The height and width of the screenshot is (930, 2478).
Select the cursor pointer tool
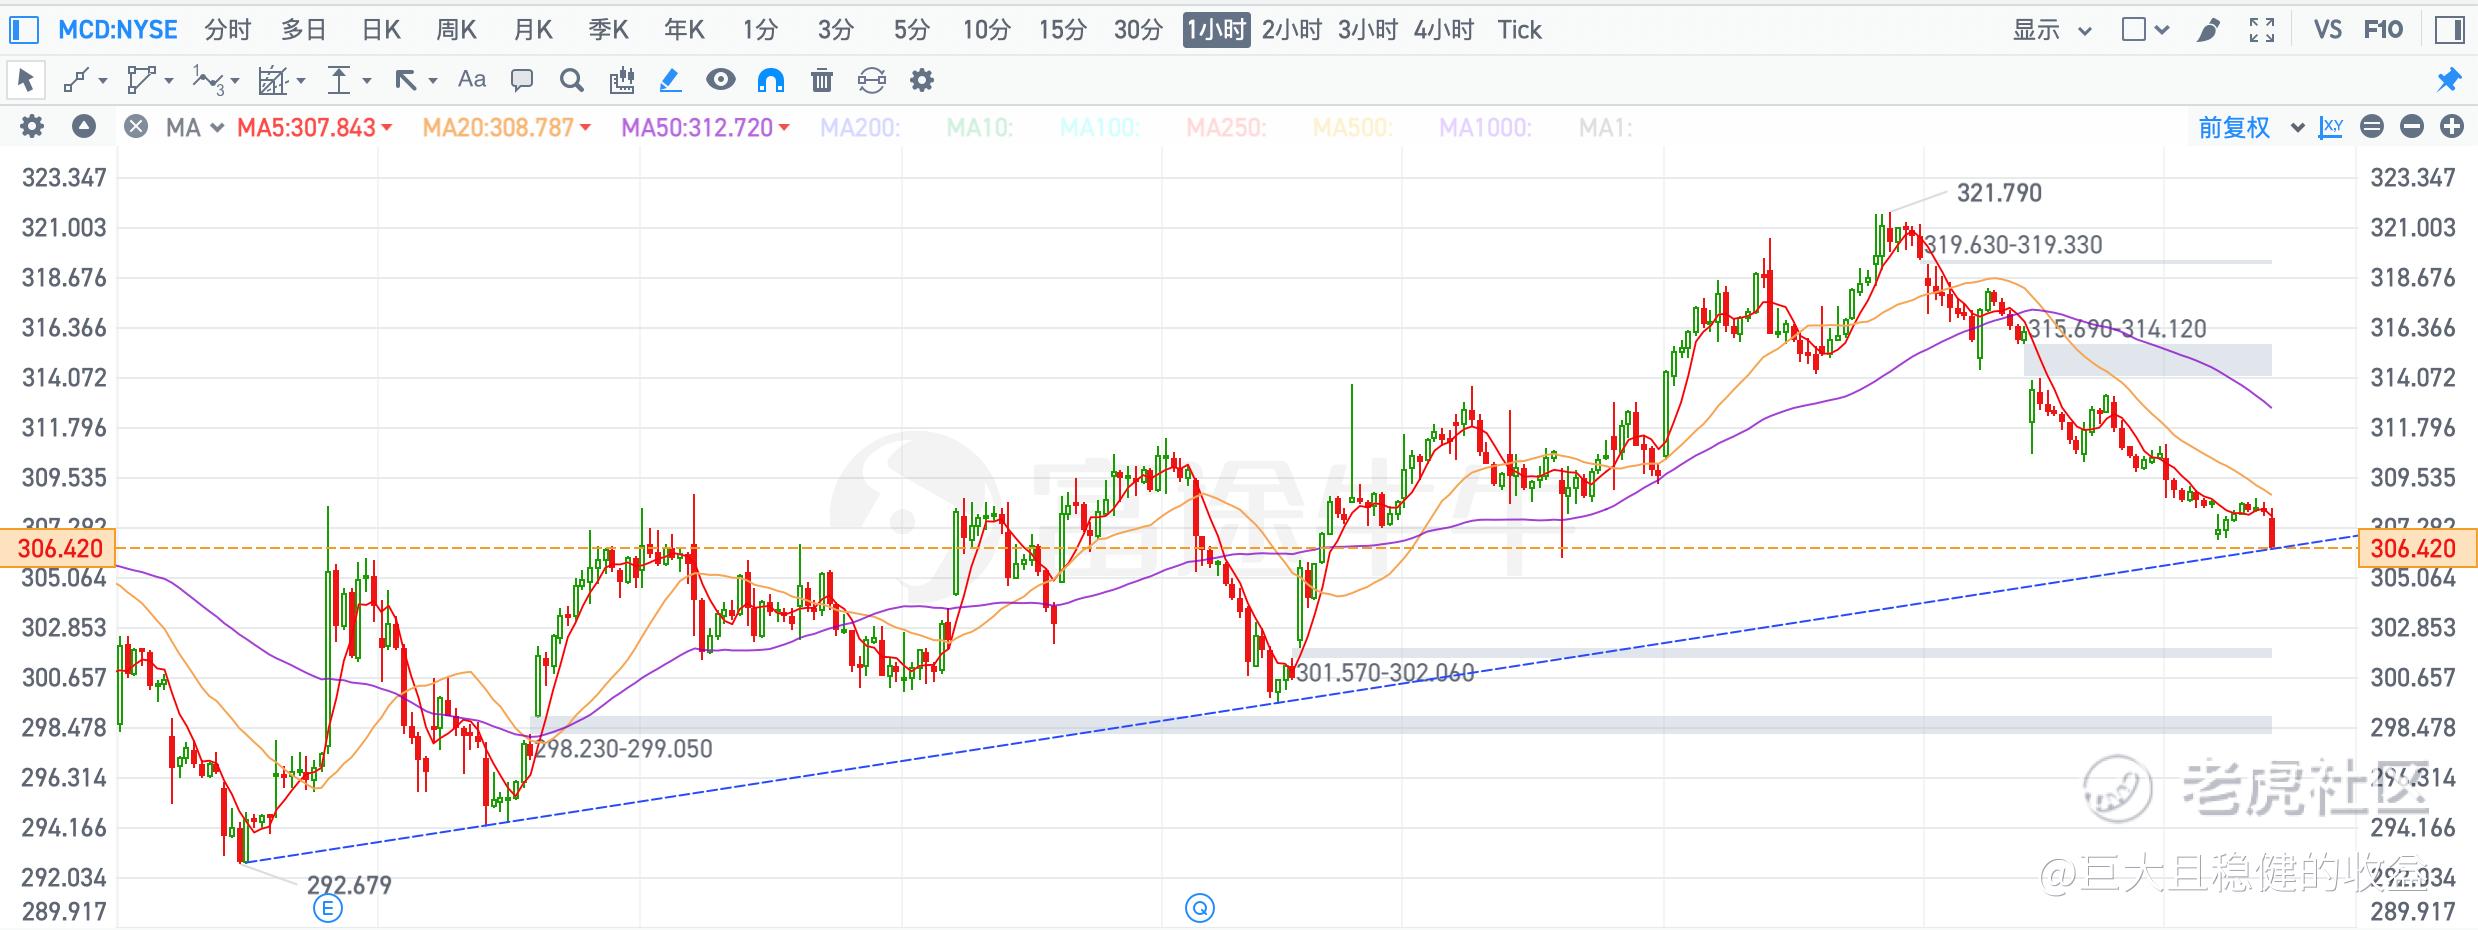click(x=26, y=80)
